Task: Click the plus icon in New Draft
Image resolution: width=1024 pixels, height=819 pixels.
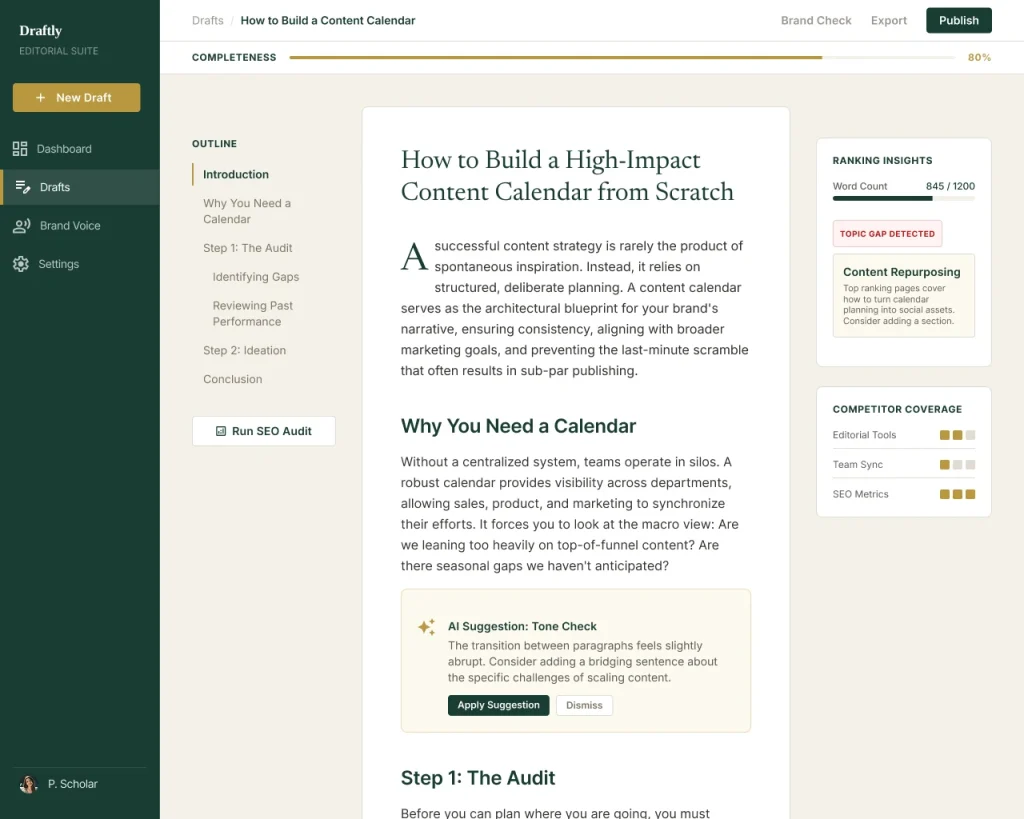Action: coord(40,97)
